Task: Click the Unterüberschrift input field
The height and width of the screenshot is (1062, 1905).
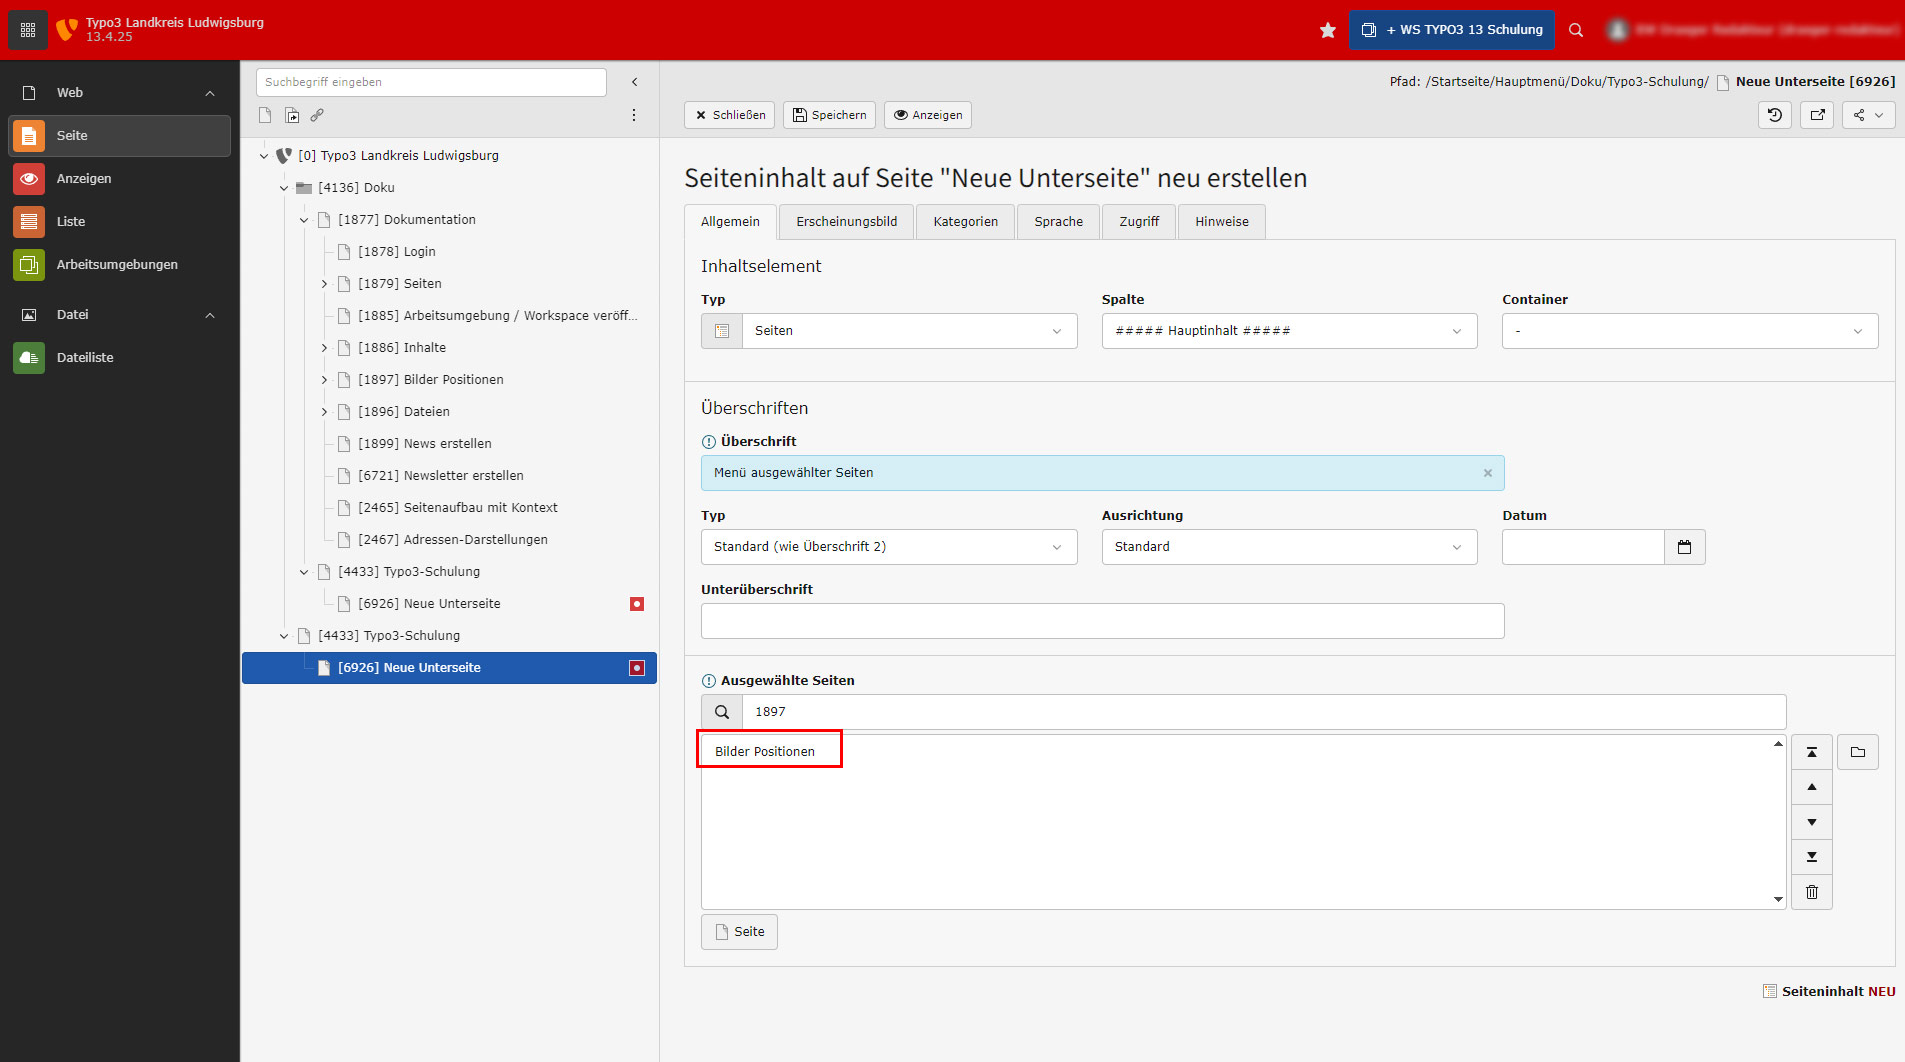Action: [x=1102, y=621]
